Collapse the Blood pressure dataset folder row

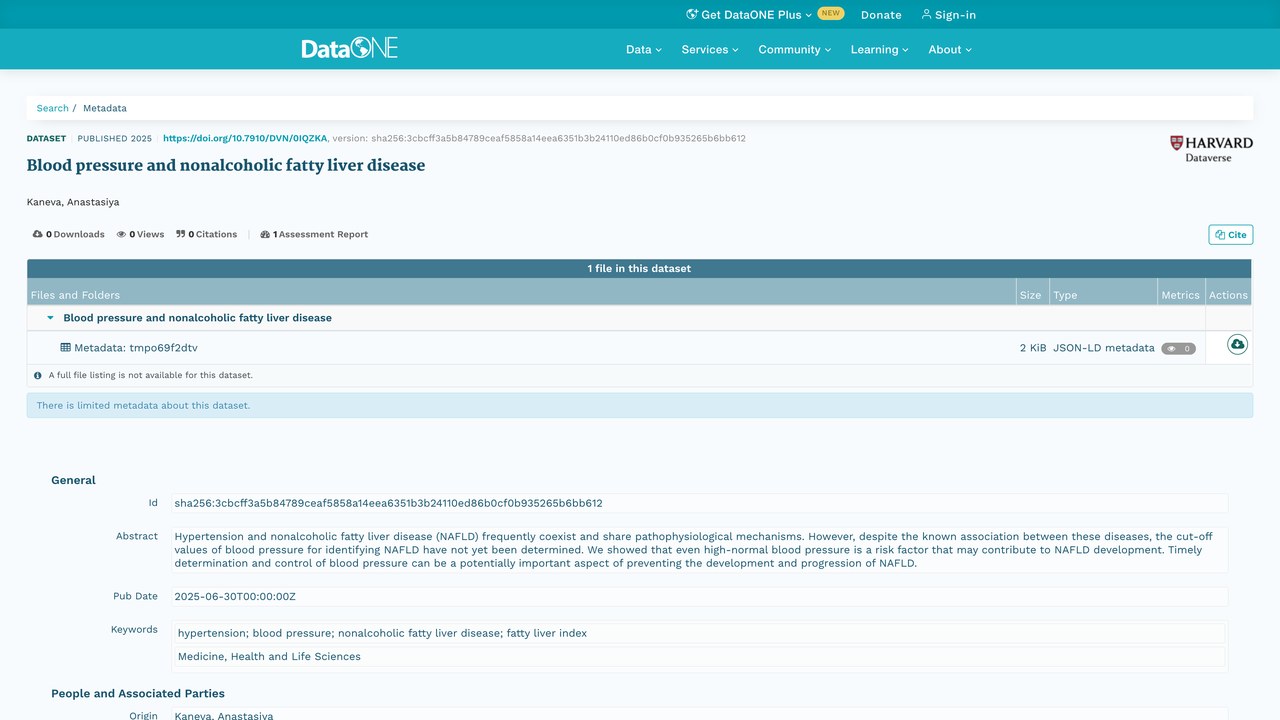pyautogui.click(x=50, y=318)
